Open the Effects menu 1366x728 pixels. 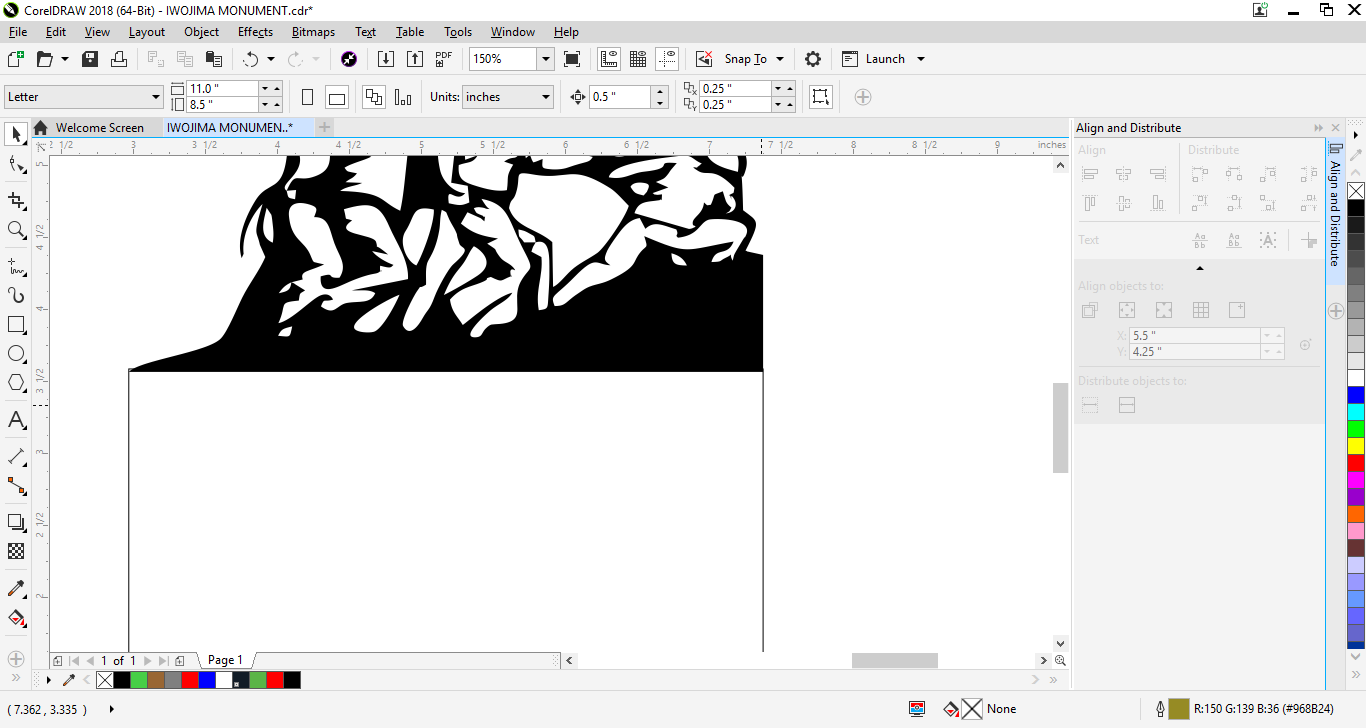pos(255,32)
